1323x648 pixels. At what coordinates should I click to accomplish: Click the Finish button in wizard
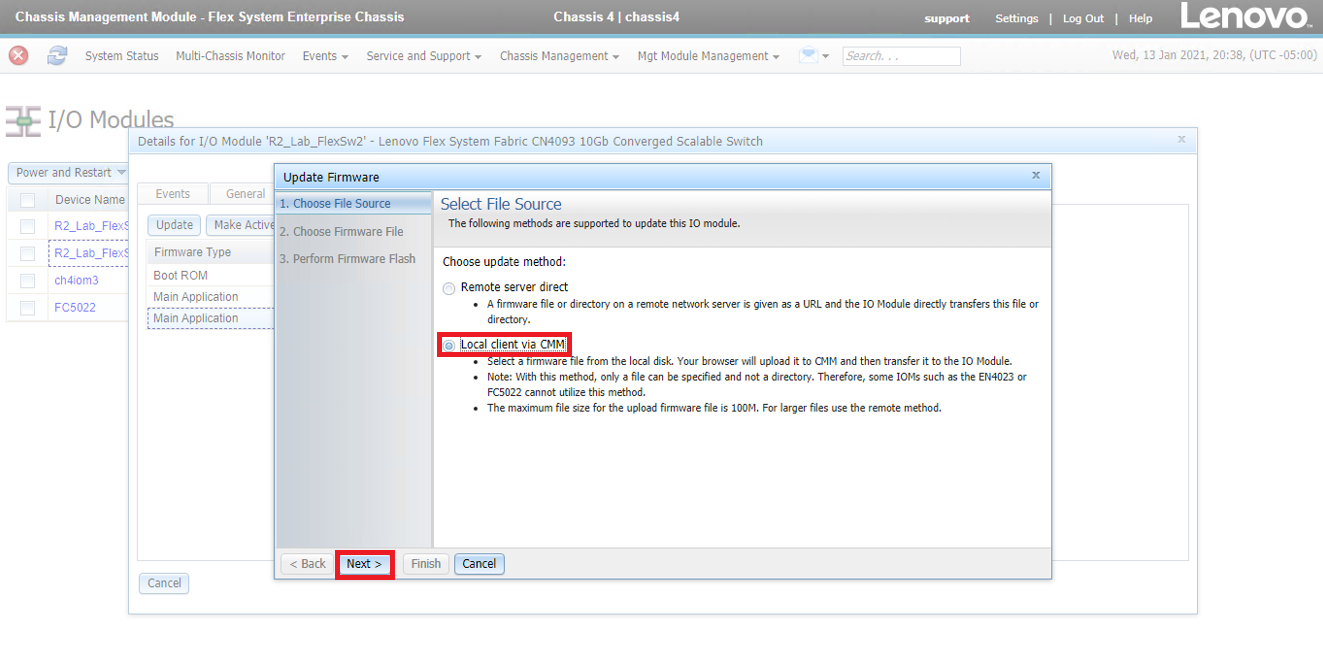pos(426,564)
